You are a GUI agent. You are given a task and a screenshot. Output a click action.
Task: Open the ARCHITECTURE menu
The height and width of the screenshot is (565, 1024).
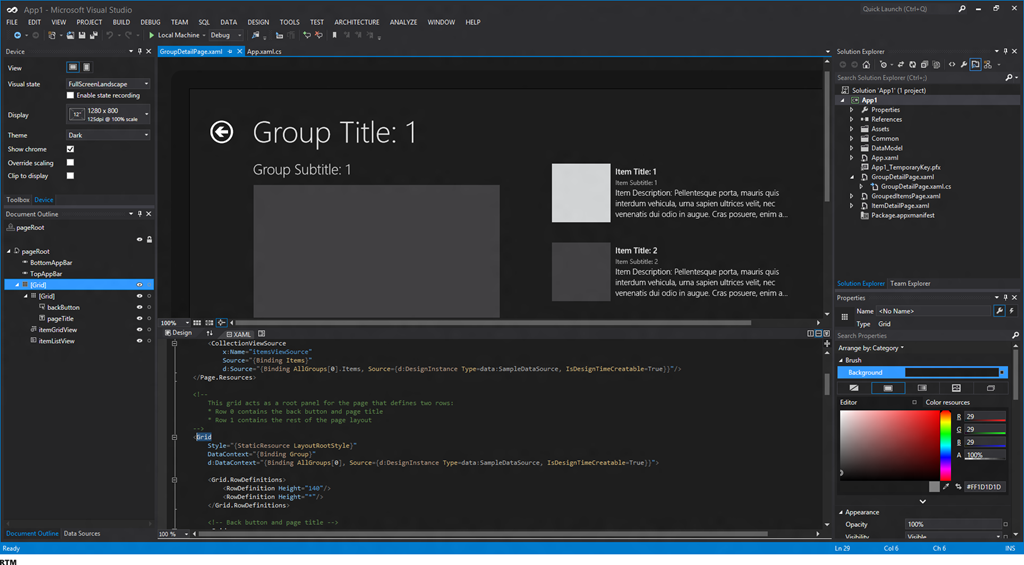[x=357, y=22]
